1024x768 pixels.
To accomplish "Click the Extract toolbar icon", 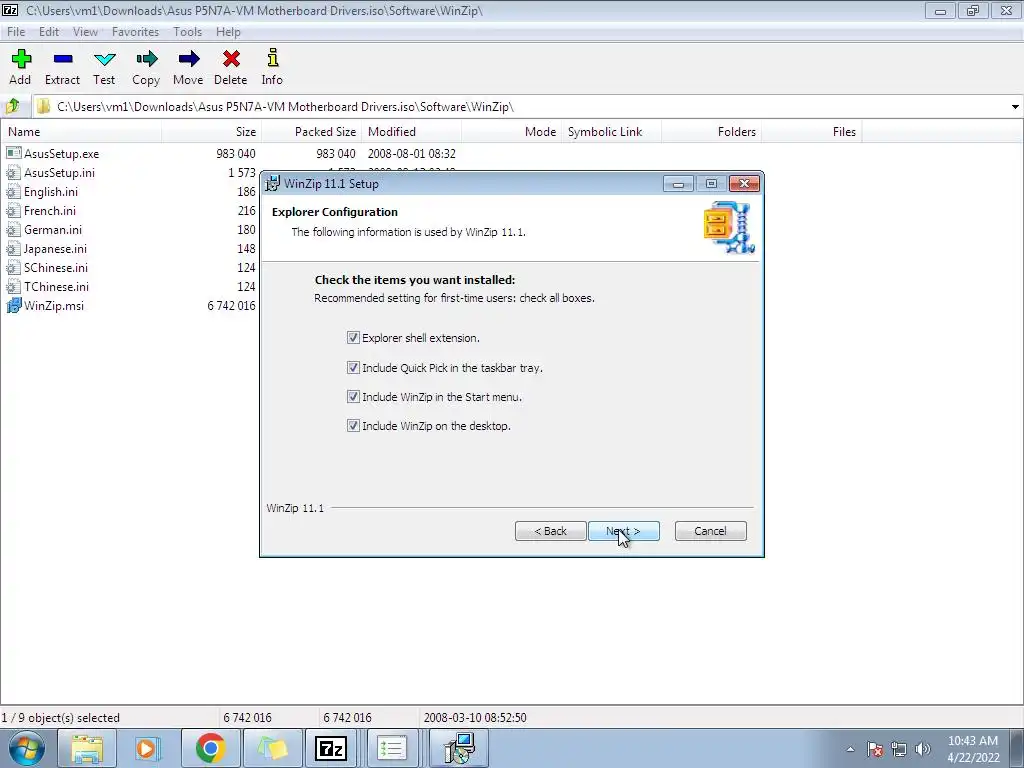I will 63,59.
